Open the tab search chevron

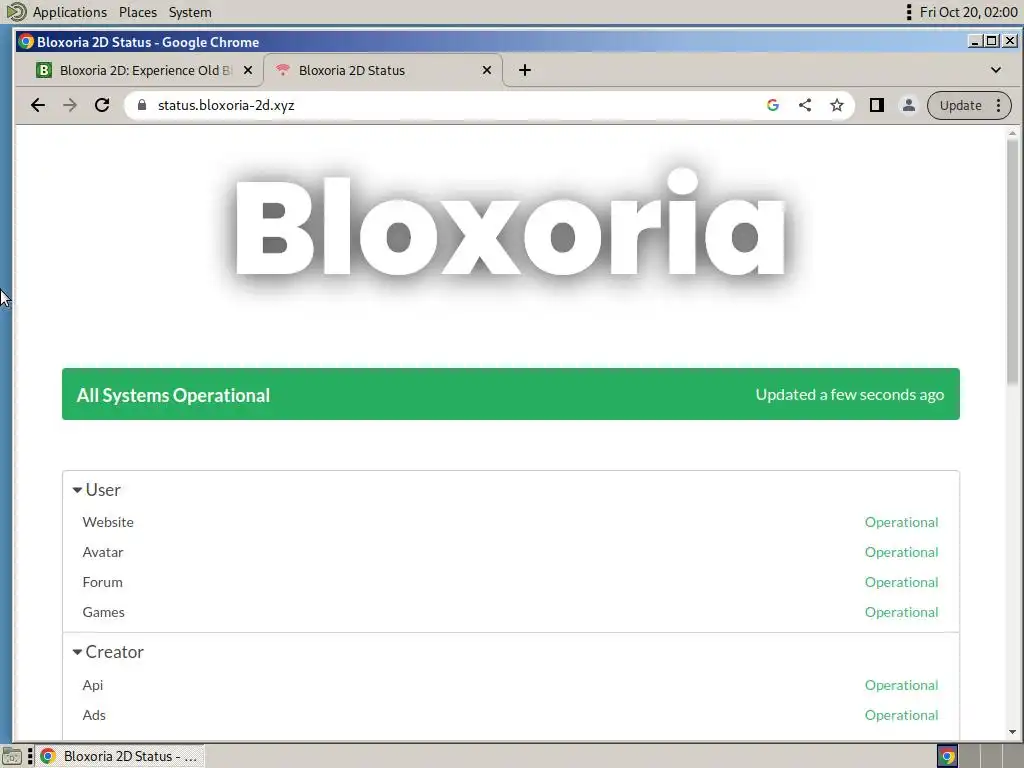click(996, 70)
